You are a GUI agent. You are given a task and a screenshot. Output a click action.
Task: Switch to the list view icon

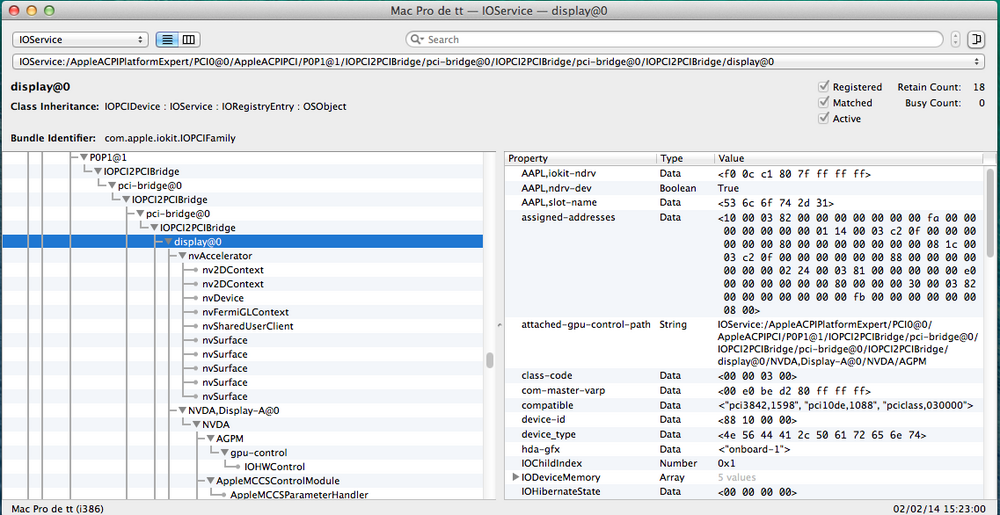pos(168,39)
